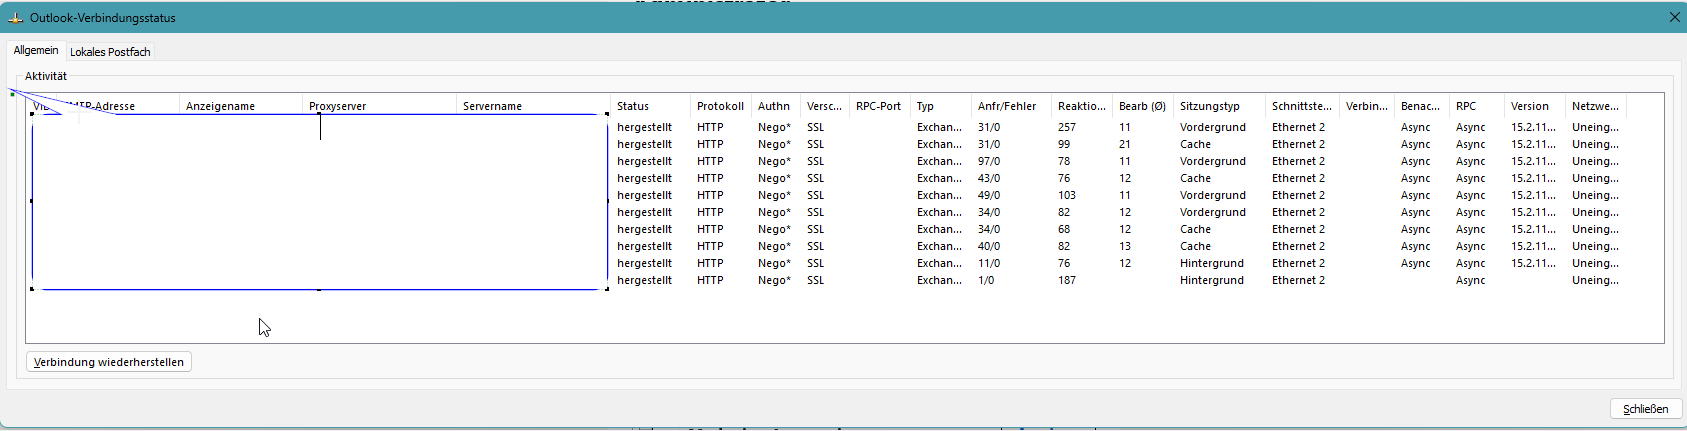Click the response time value 99
Screen dimensions: 1687x431
(x=1064, y=144)
